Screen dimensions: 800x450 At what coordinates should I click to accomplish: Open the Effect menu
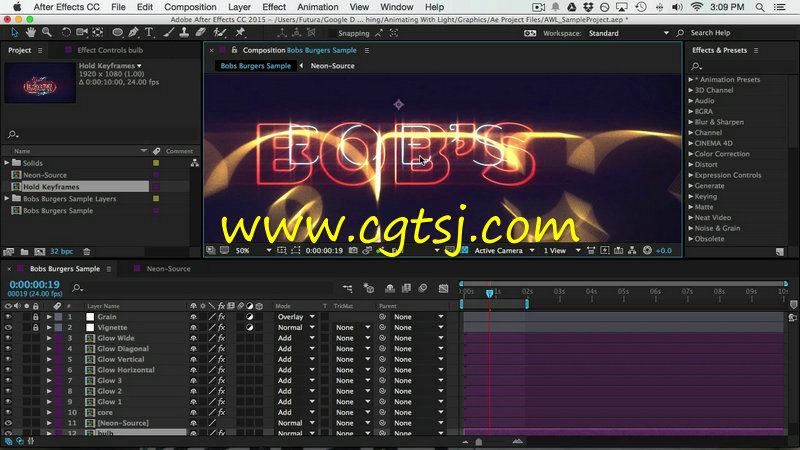pos(274,7)
